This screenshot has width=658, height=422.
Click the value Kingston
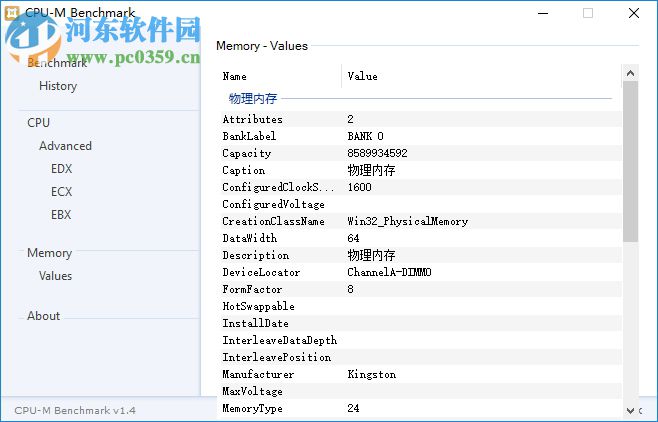[x=372, y=375]
